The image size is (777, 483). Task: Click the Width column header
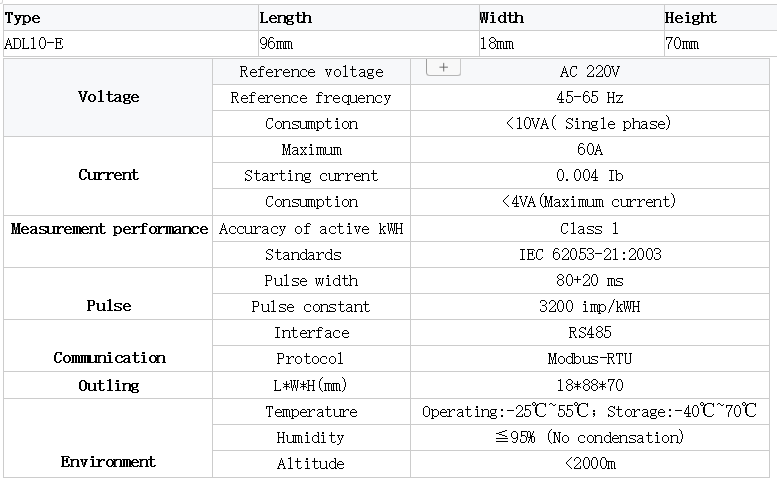pos(501,18)
